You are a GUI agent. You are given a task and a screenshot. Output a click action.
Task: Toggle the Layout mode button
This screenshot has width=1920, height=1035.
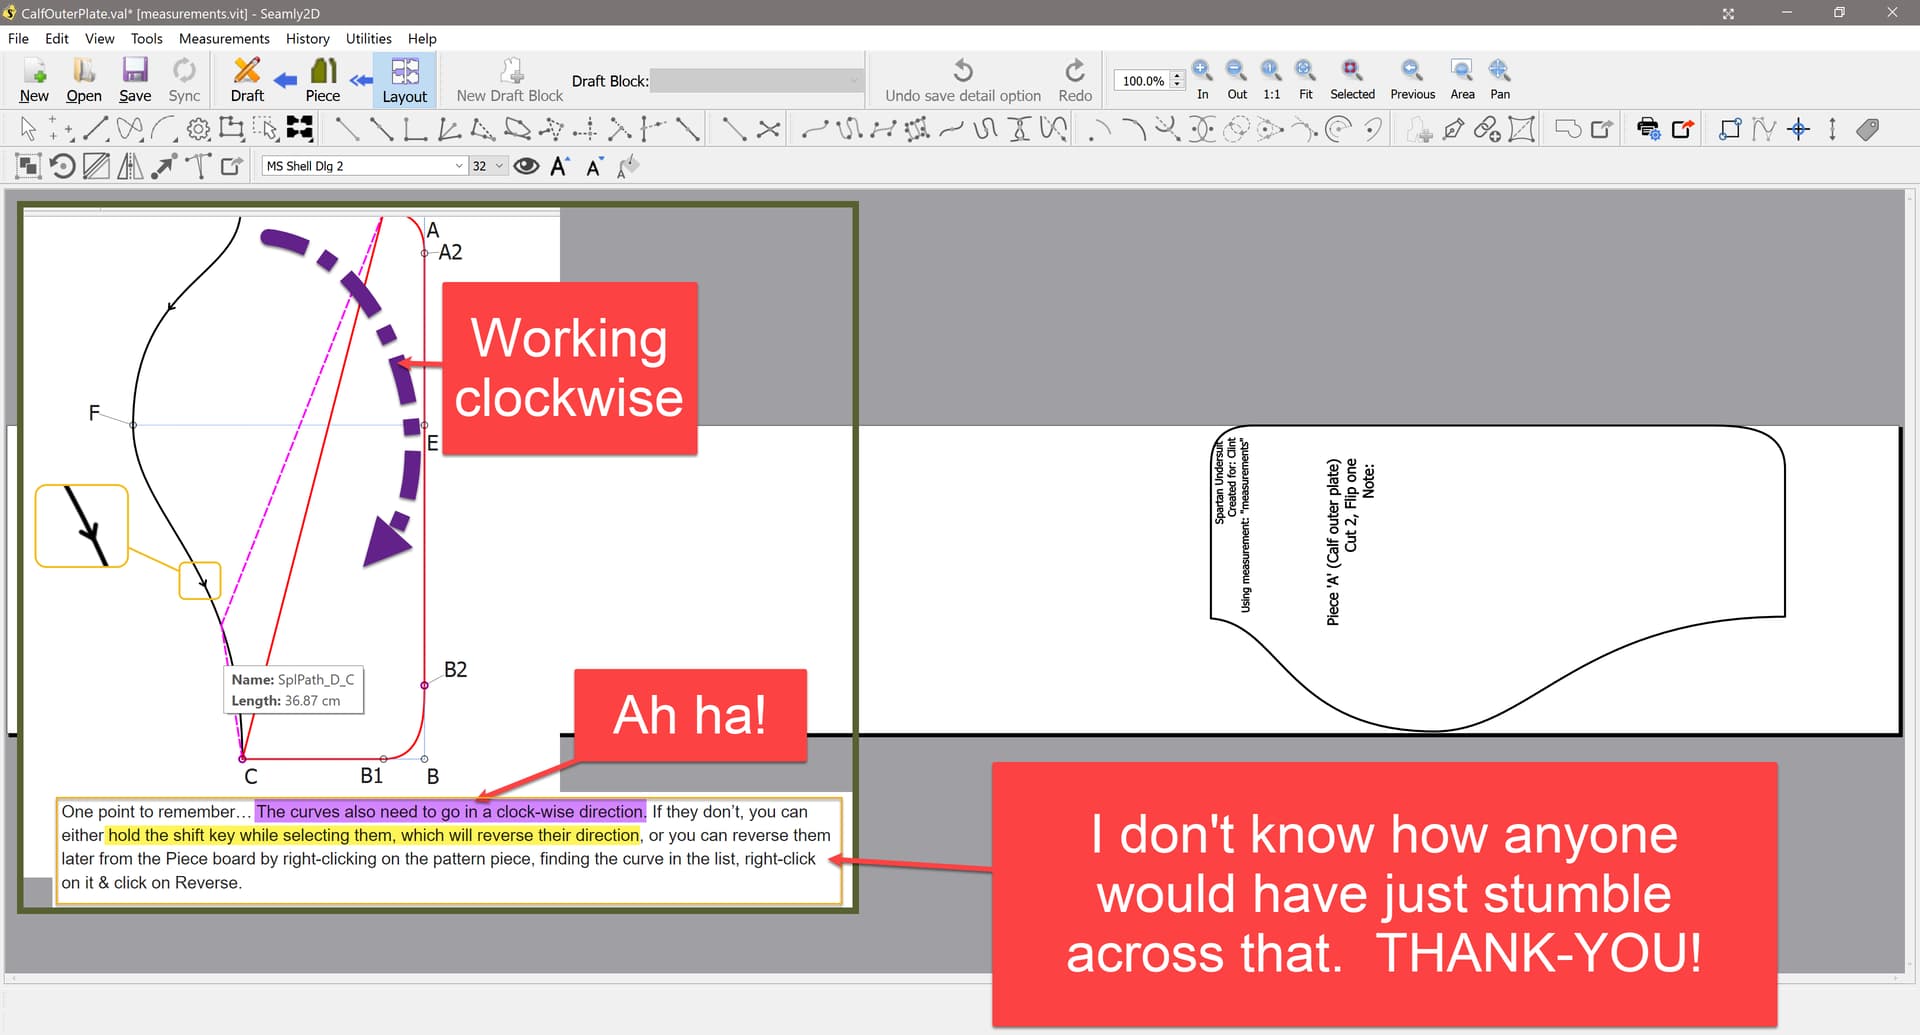[404, 80]
